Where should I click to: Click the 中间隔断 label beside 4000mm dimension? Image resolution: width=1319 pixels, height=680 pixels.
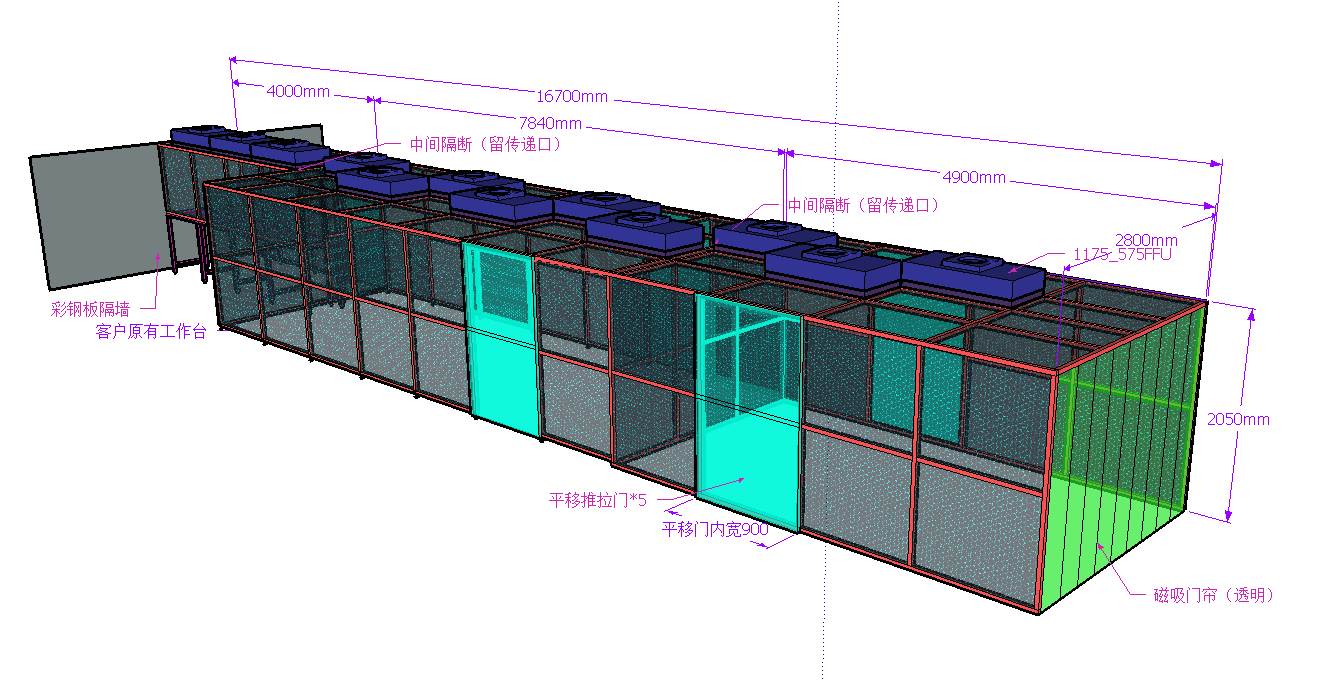485,144
